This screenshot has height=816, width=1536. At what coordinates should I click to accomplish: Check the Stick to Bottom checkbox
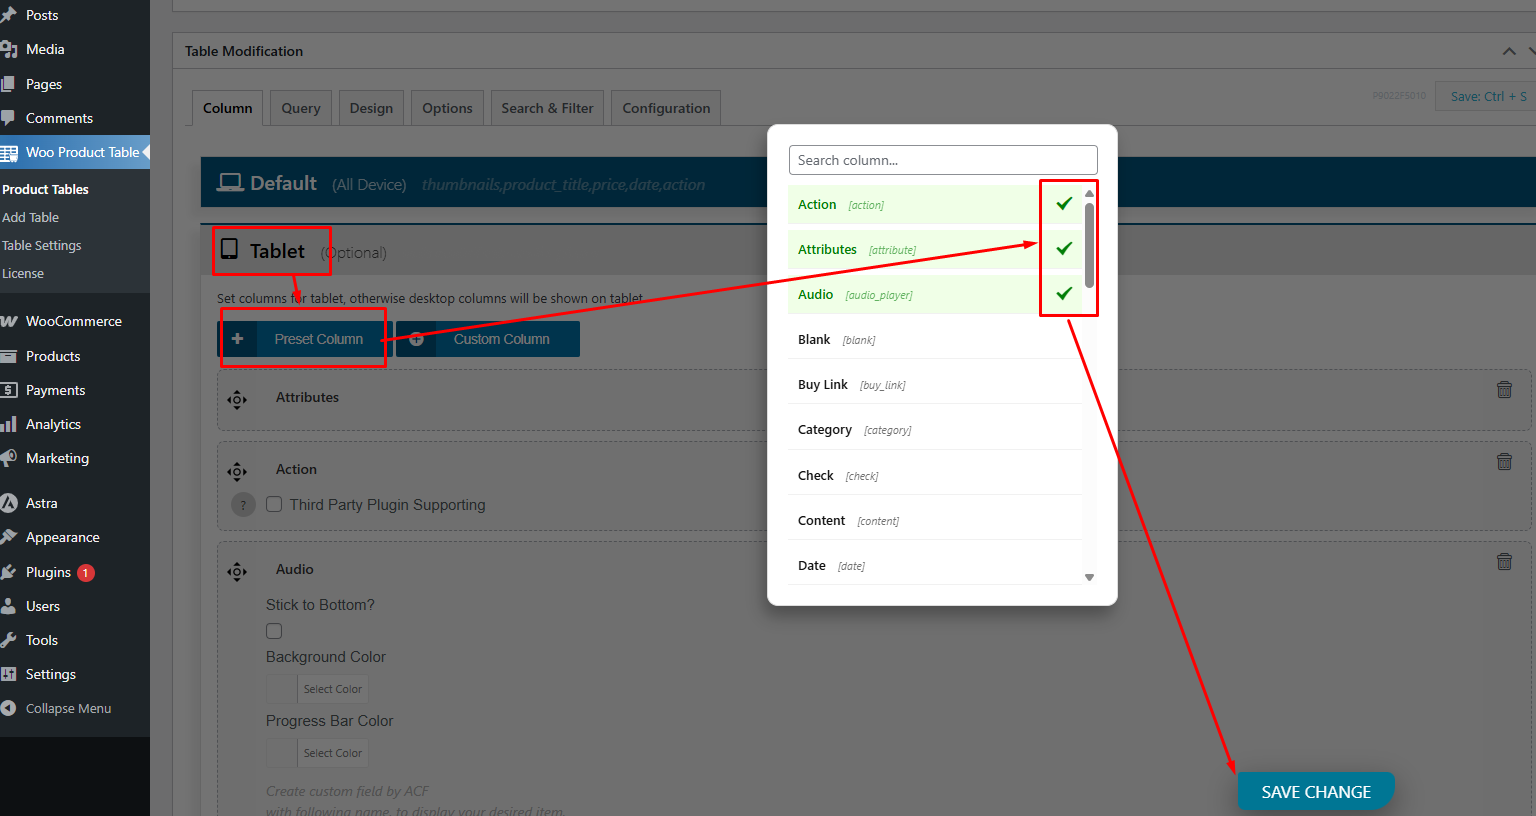pos(274,631)
